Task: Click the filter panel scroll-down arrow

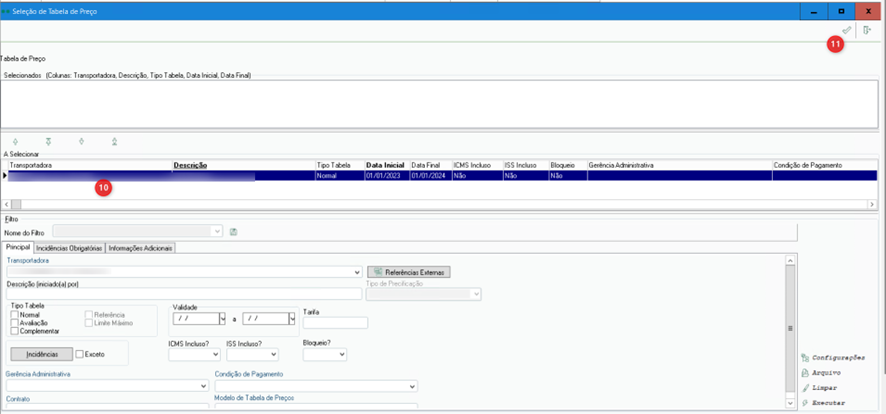Action: coord(791,403)
